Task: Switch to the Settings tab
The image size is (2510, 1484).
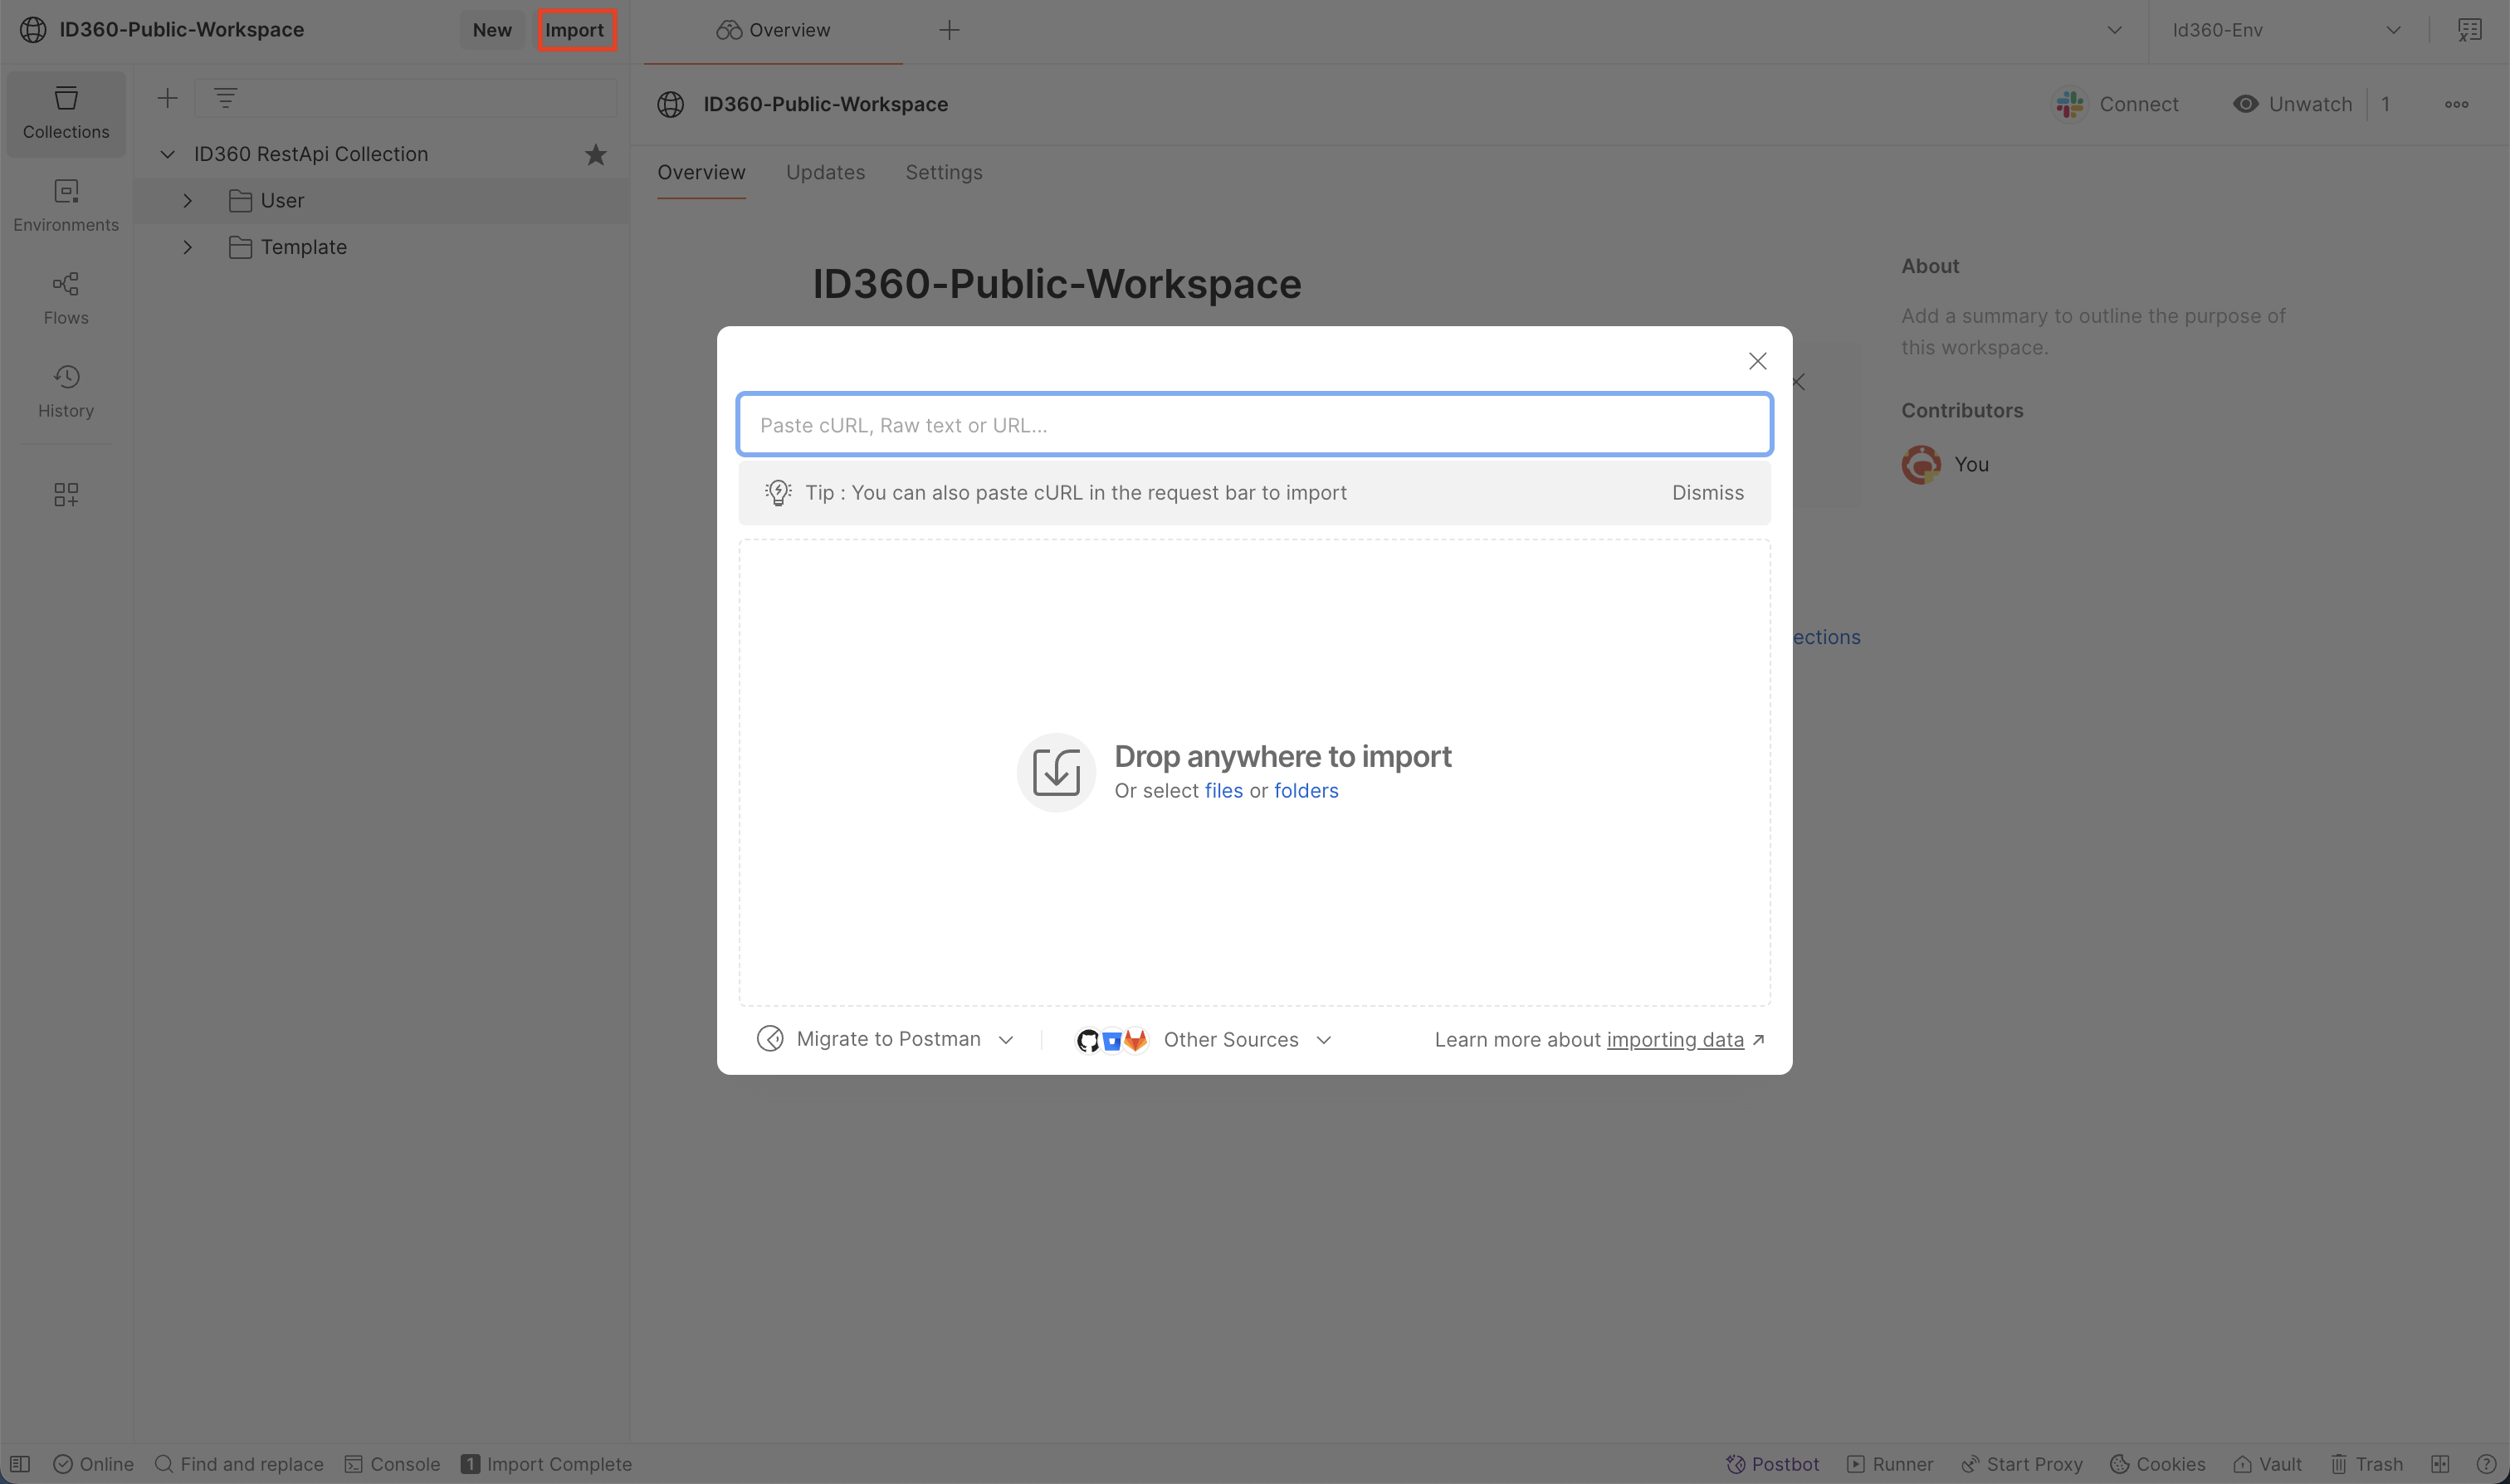Action: (x=944, y=172)
